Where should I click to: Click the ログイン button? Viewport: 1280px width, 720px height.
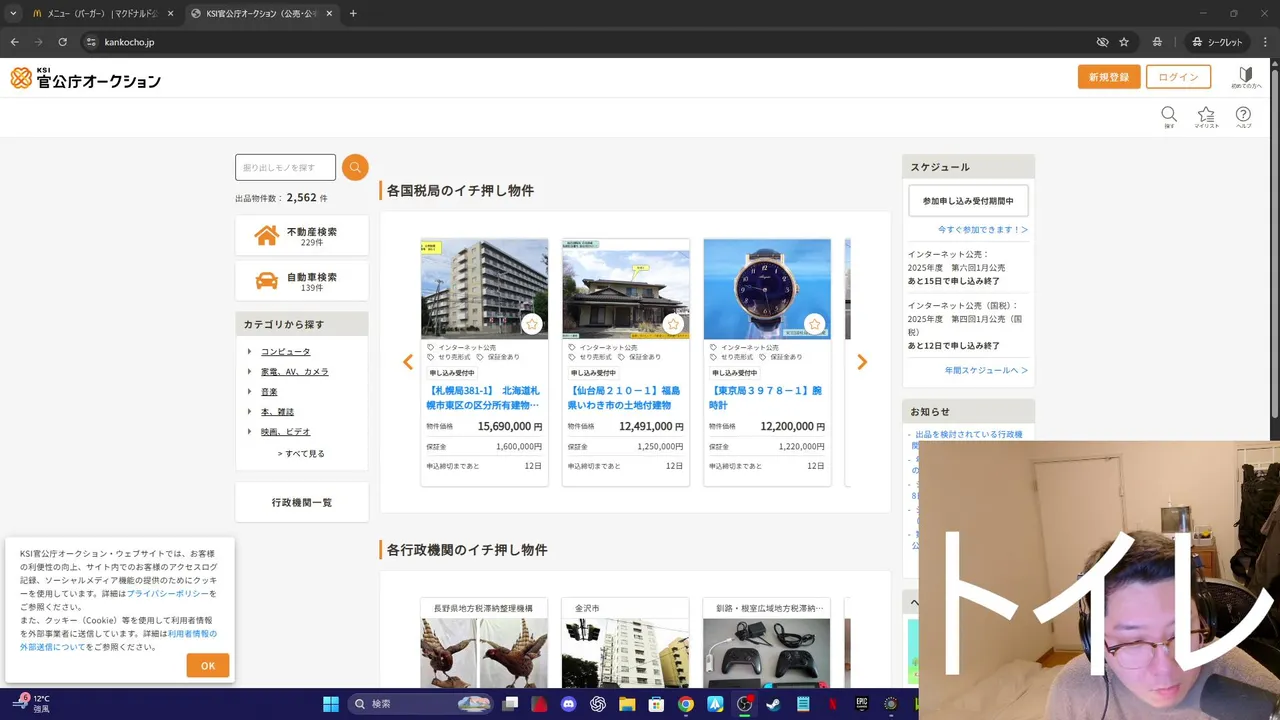tap(1178, 77)
